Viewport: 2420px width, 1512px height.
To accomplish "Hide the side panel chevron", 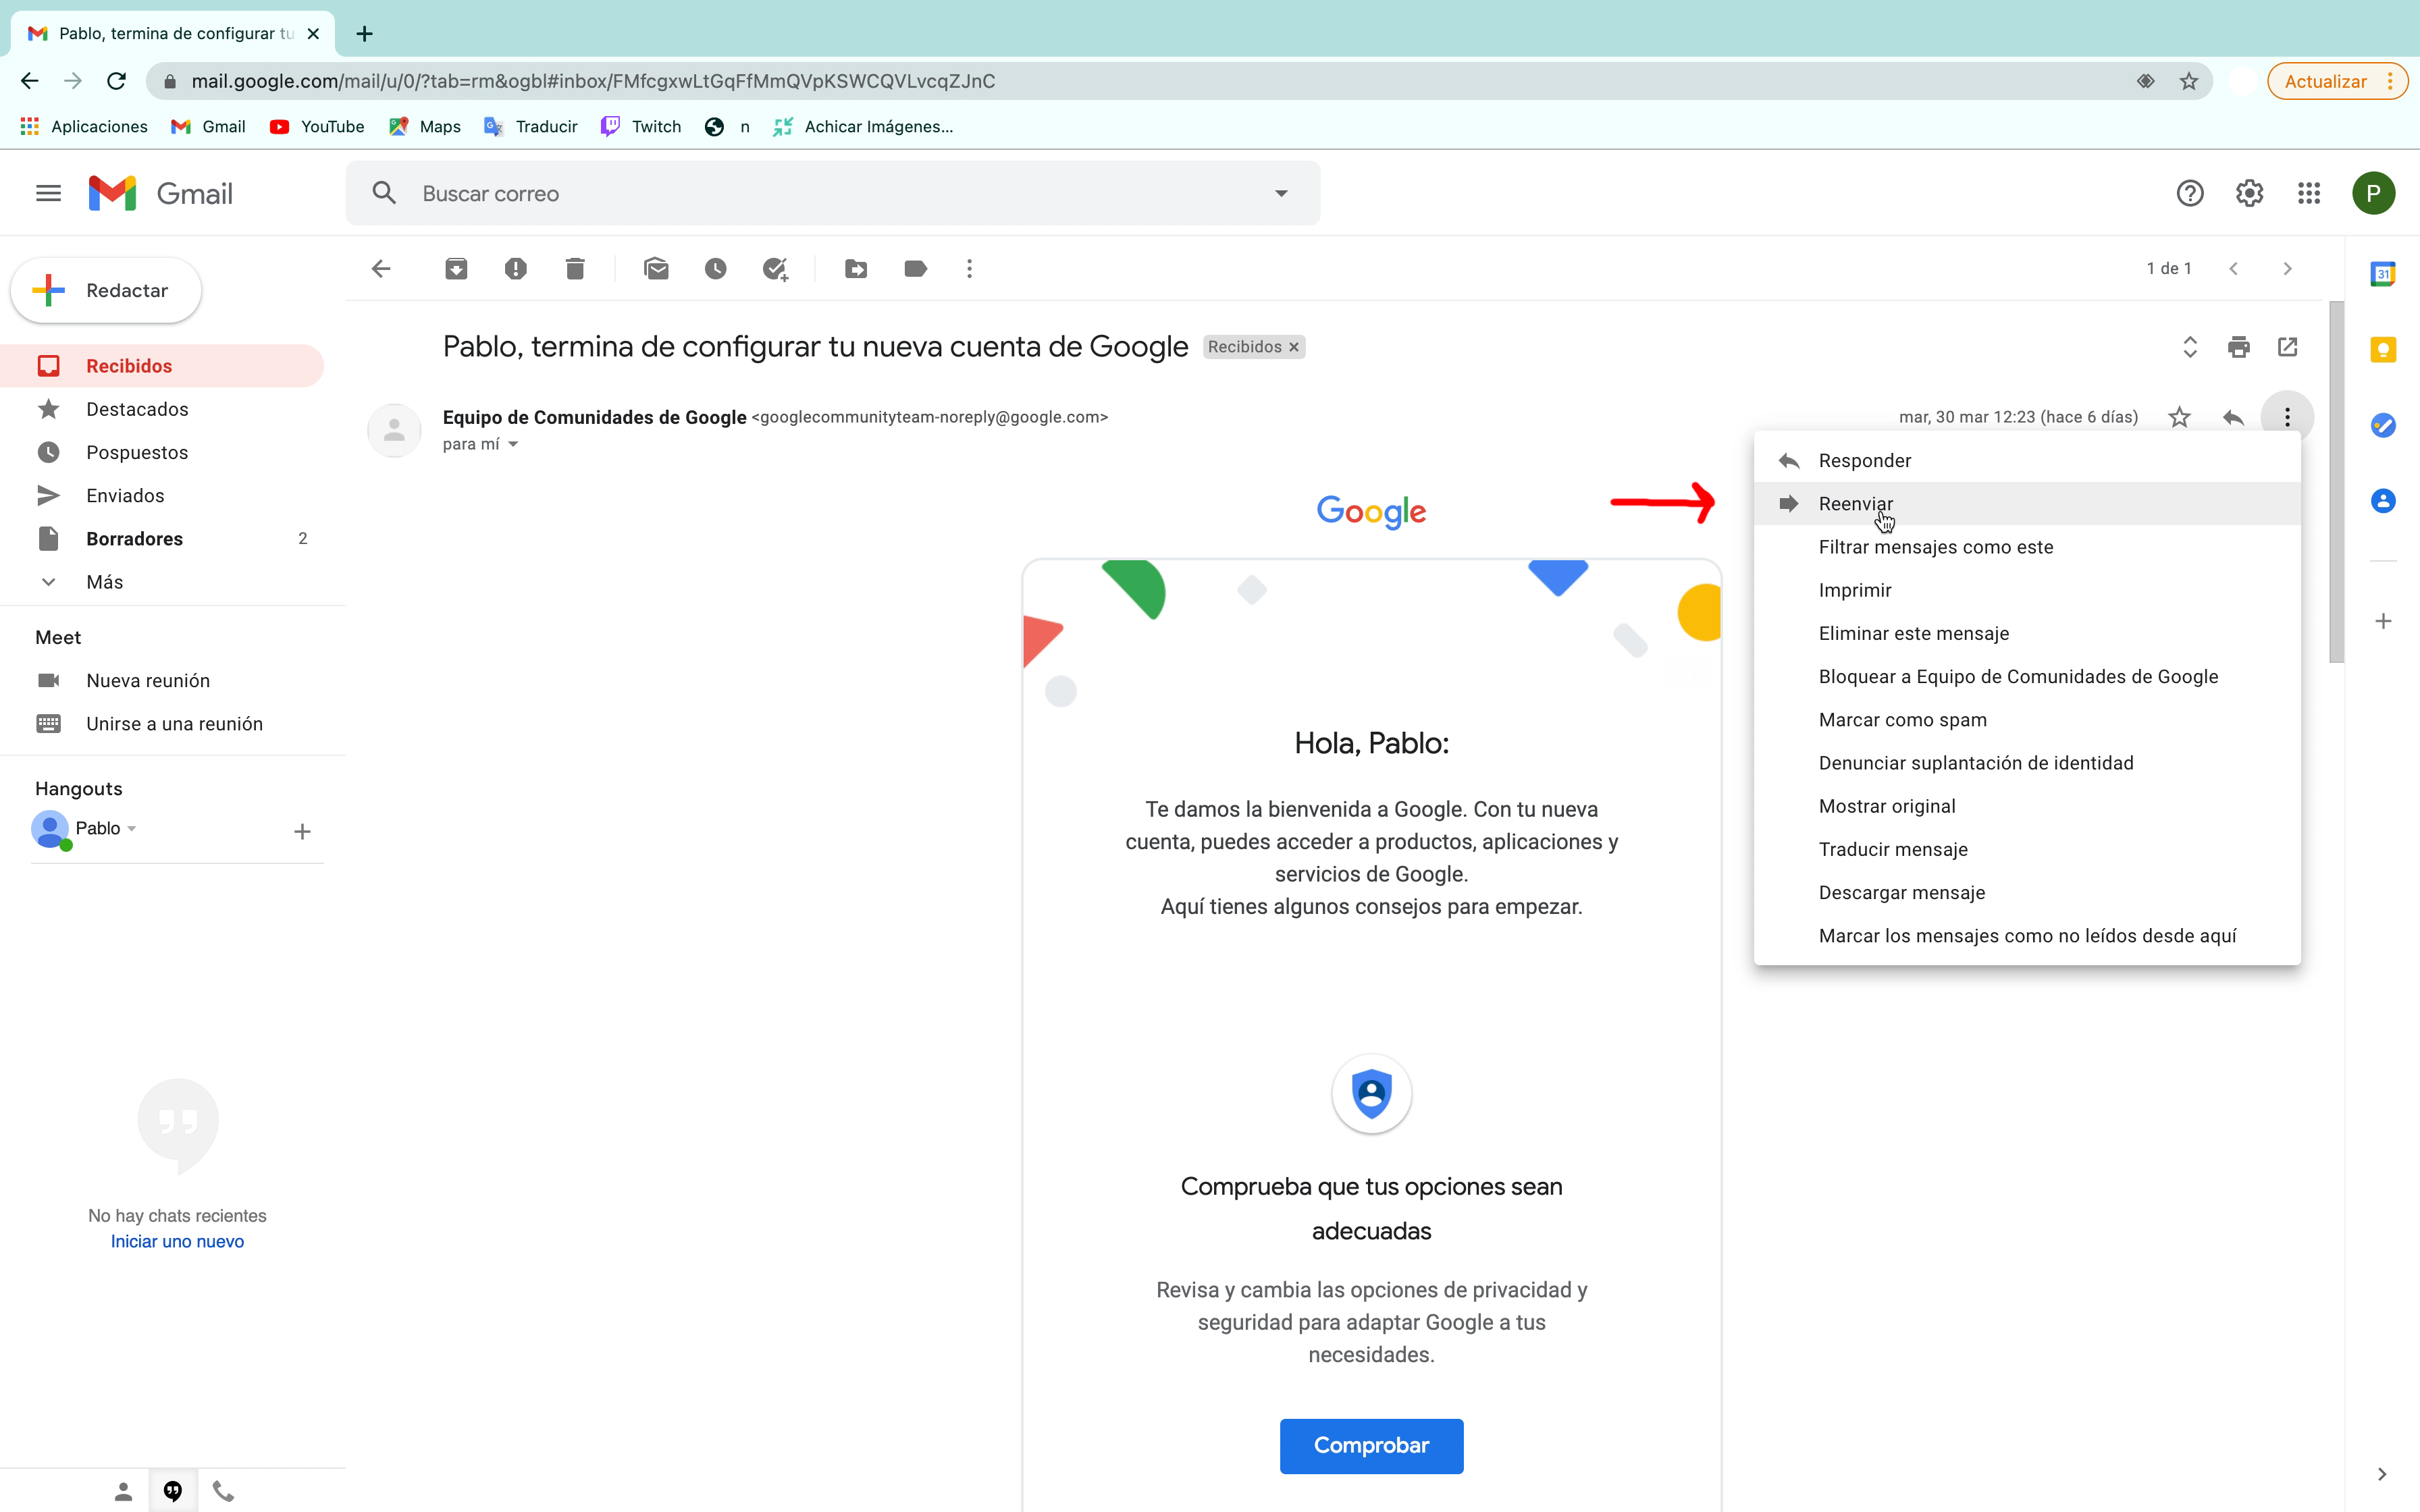I will (x=2381, y=1474).
